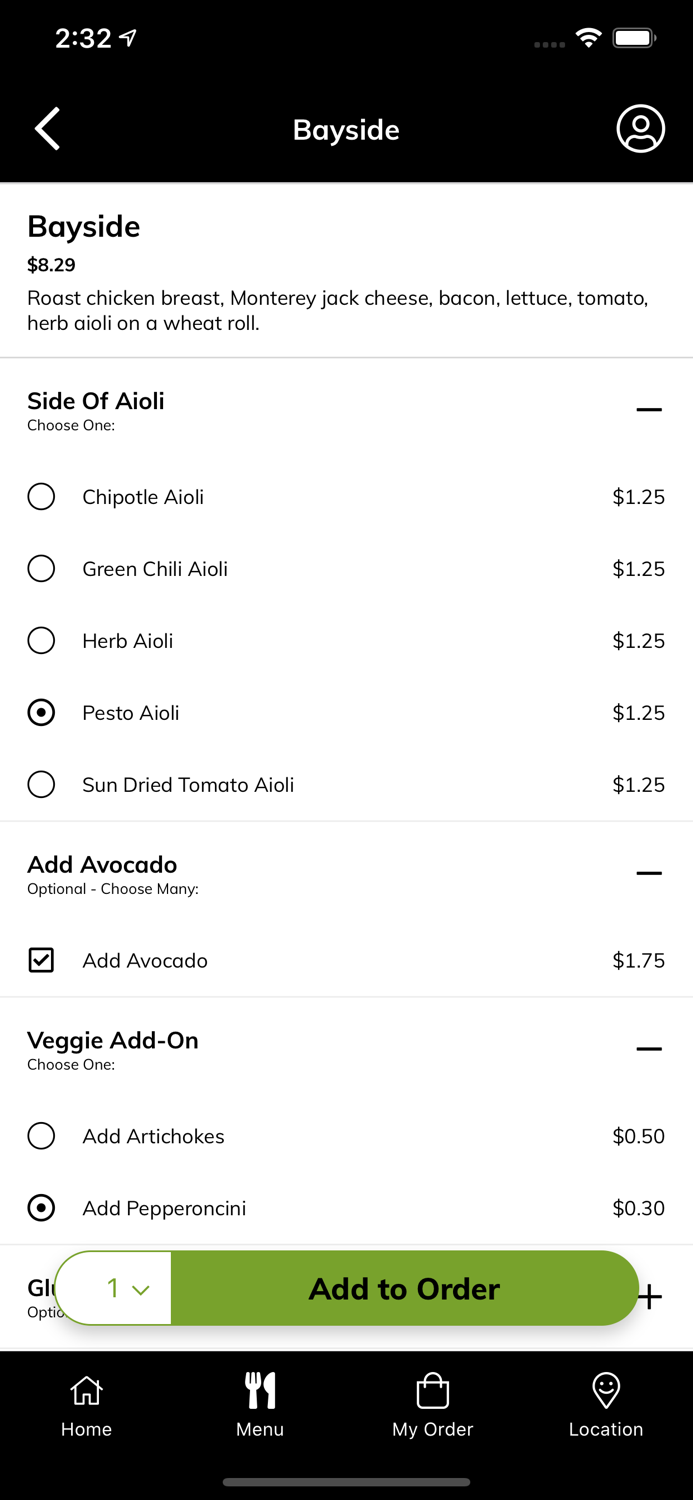
Task: Select Sun Dried Tomato Aioli
Action: [41, 785]
